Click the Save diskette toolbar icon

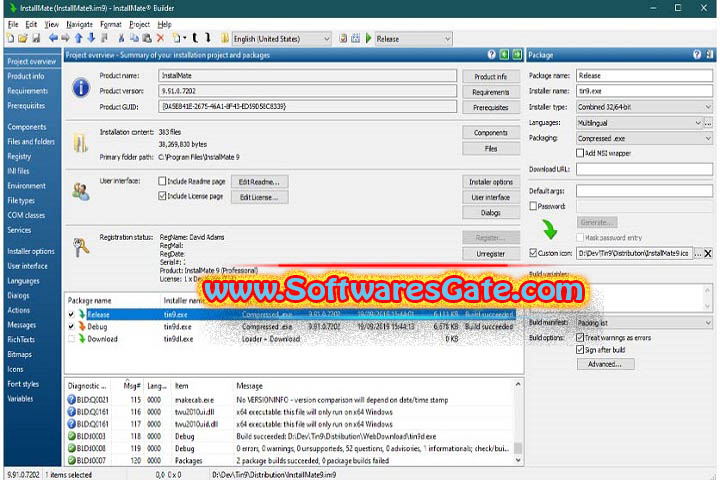tap(36, 39)
